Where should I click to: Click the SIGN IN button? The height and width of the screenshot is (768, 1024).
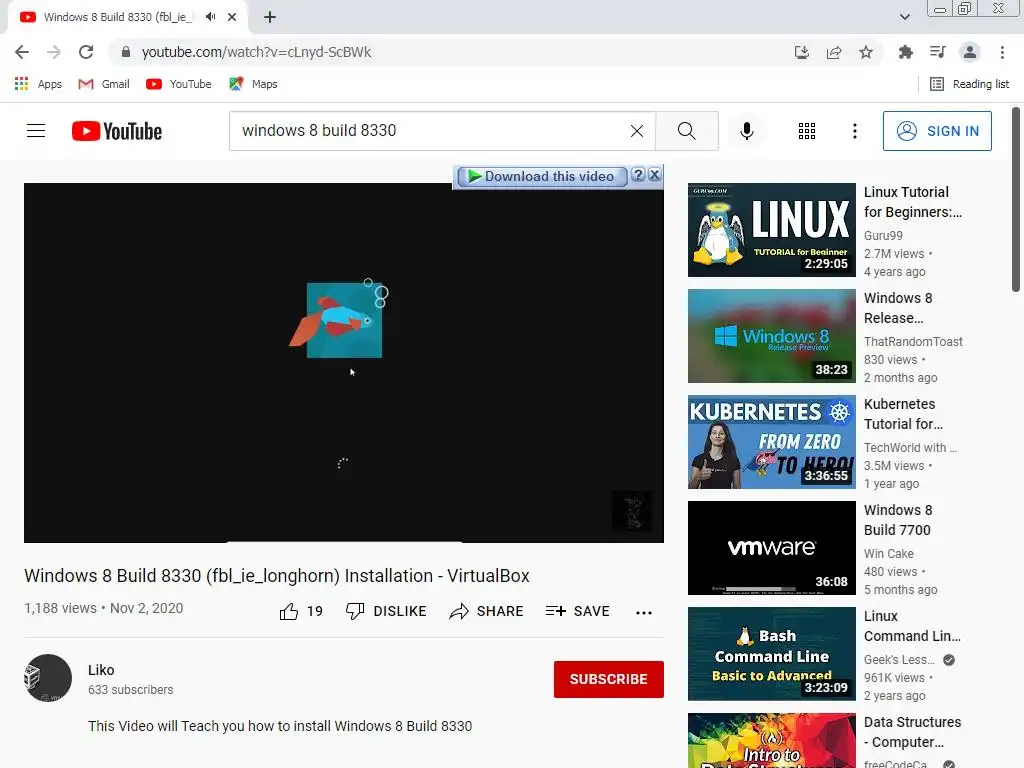(x=937, y=131)
